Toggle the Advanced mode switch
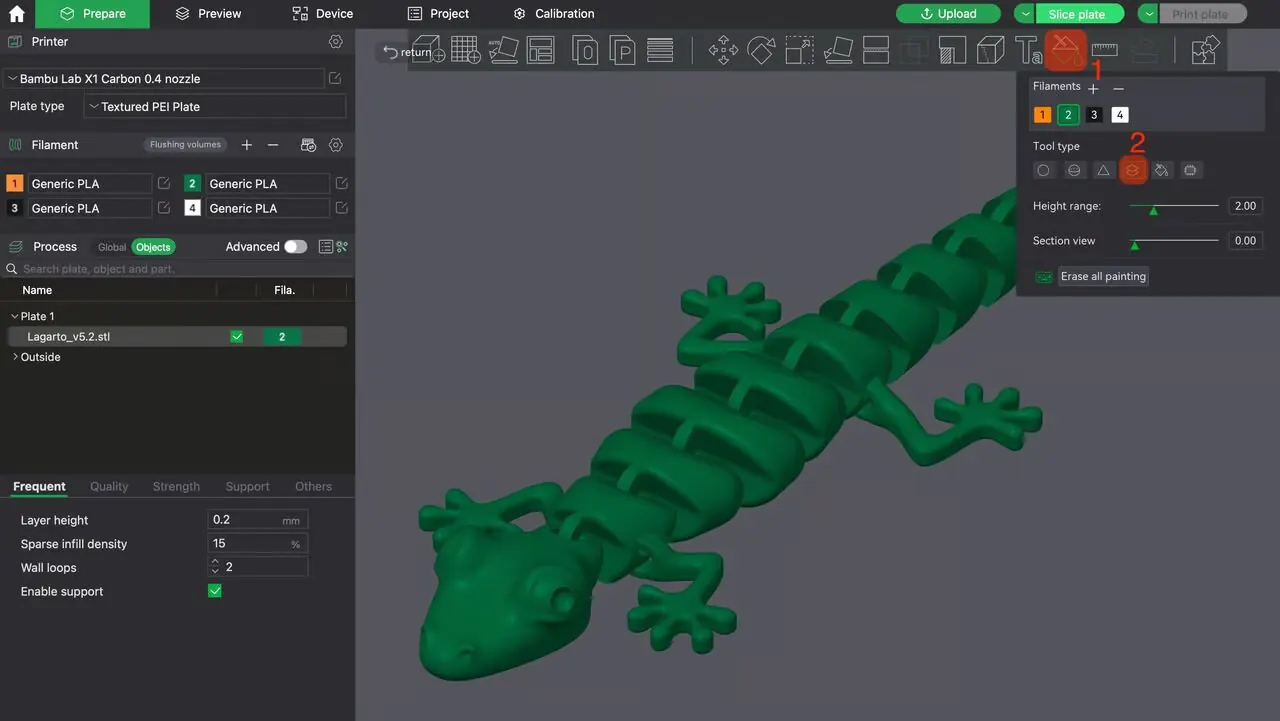Viewport: 1280px width, 721px height. (295, 247)
